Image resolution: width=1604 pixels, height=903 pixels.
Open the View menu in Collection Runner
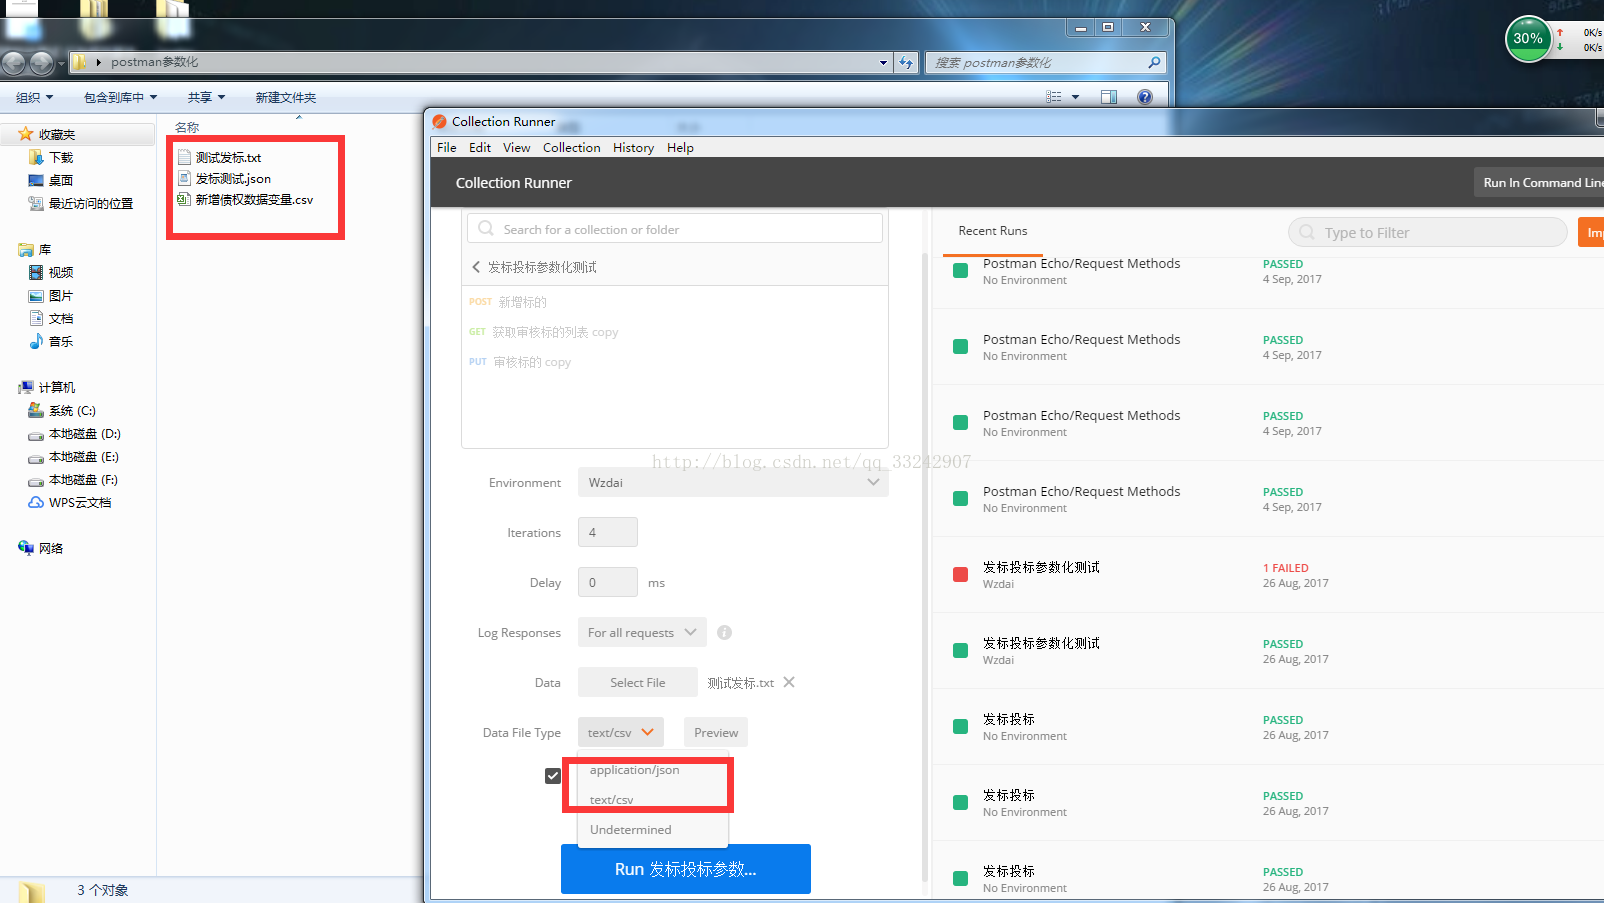pos(517,147)
